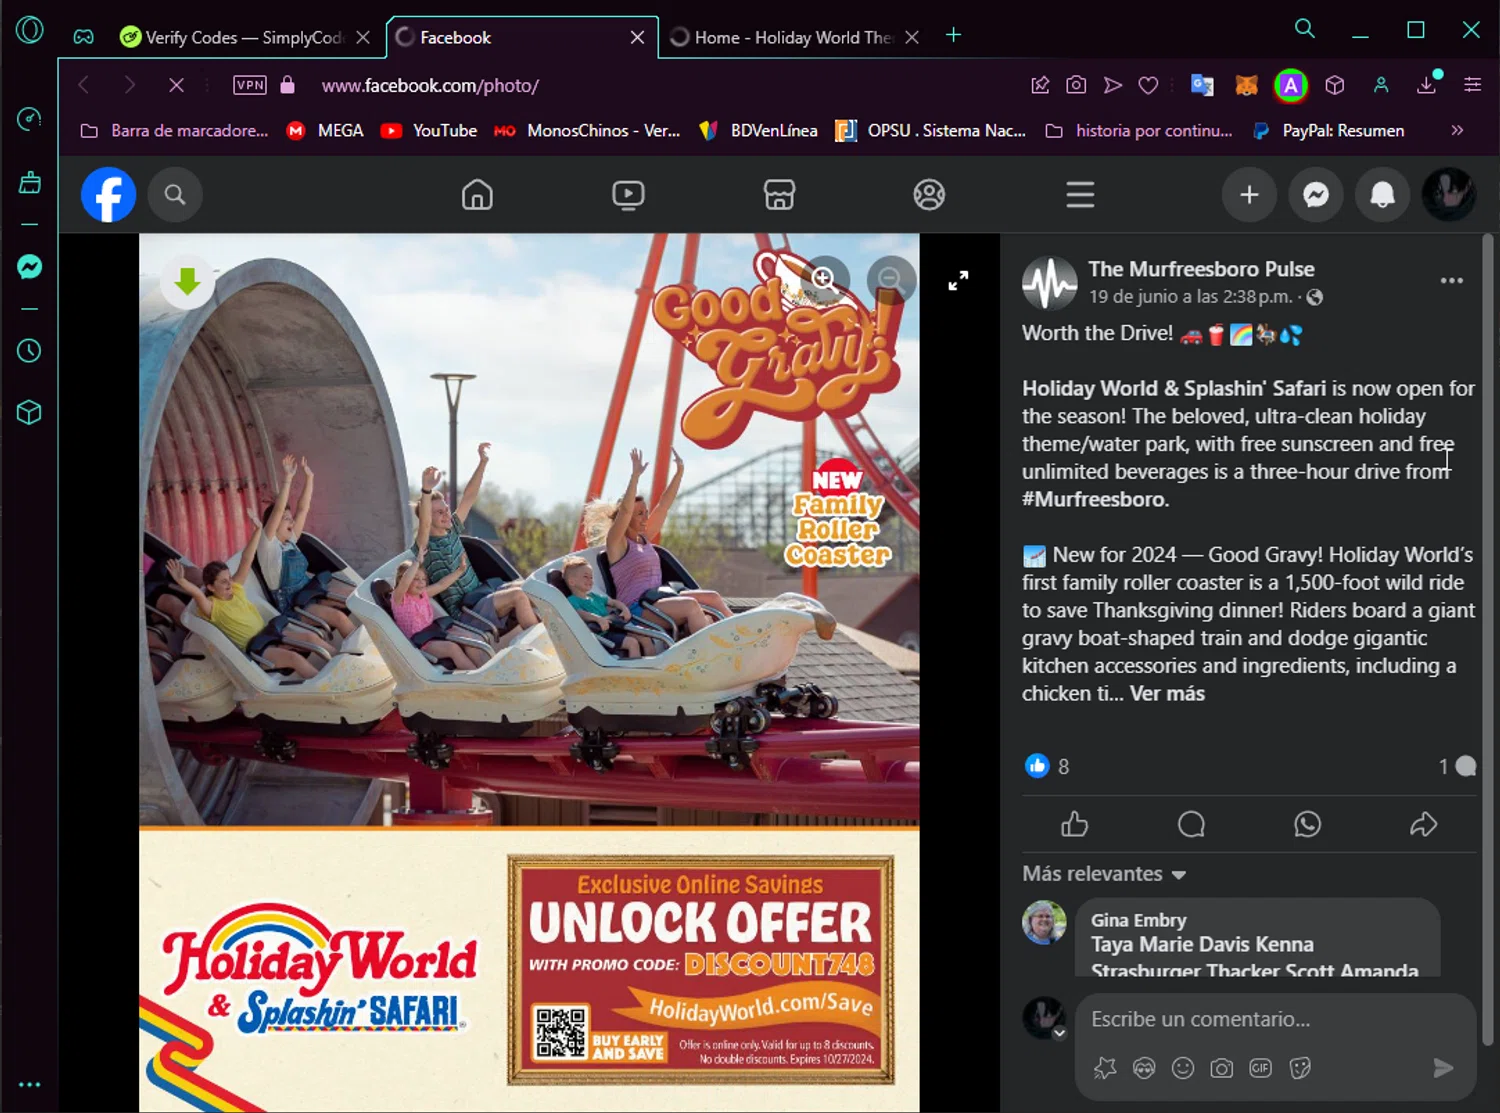This screenshot has height=1113, width=1500.
Task: Take snapshot with camera toolbar icon
Action: coord(1076,85)
